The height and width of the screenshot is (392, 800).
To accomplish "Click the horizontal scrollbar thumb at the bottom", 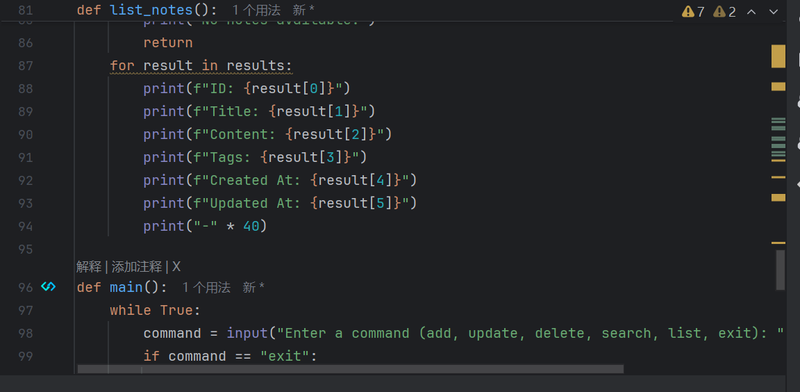I will 351,369.
